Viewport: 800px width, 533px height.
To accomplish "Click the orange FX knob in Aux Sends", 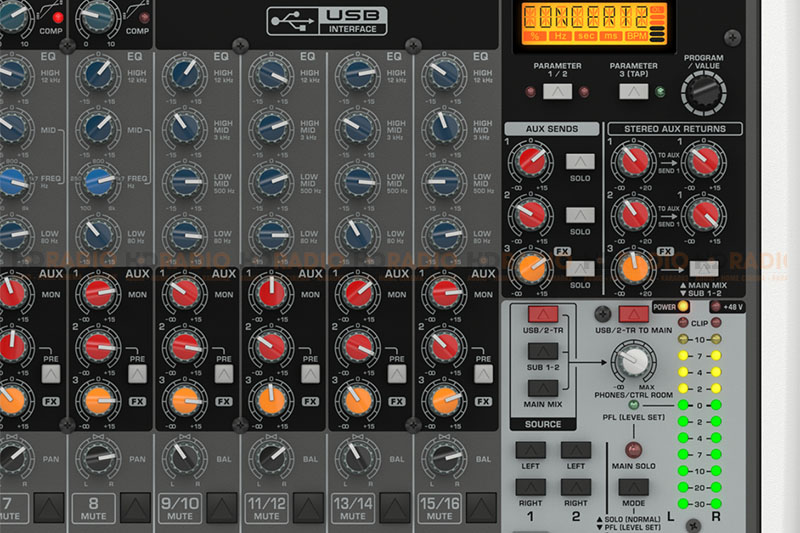I will pyautogui.click(x=532, y=266).
